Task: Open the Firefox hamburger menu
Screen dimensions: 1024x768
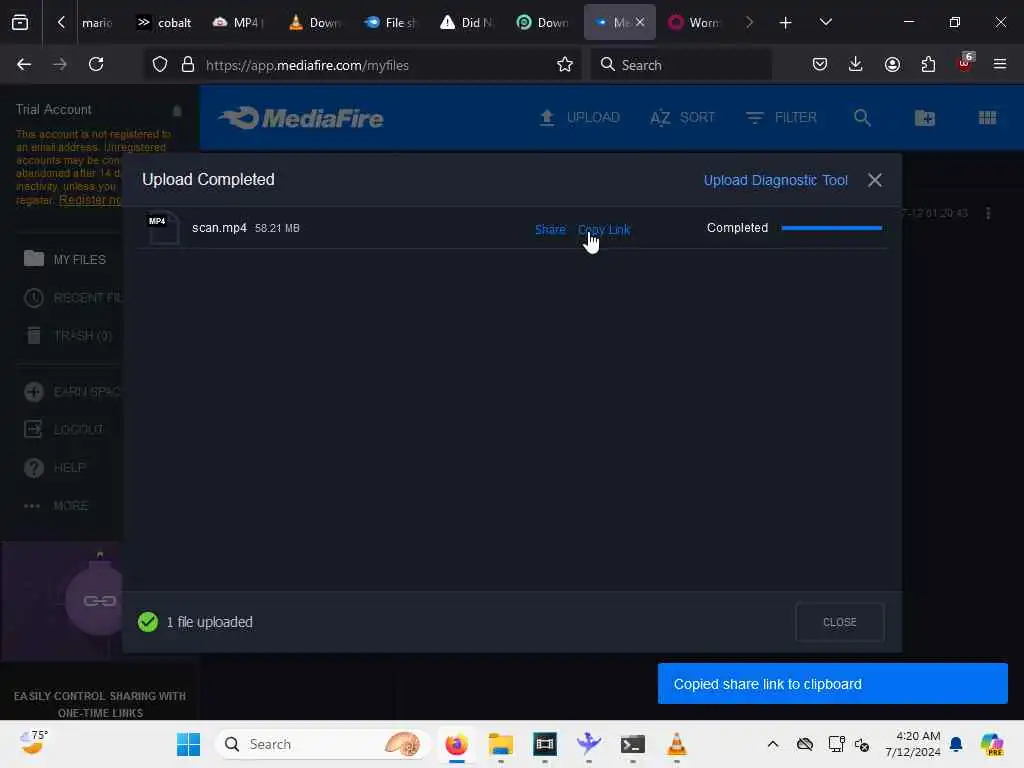Action: click(1000, 65)
